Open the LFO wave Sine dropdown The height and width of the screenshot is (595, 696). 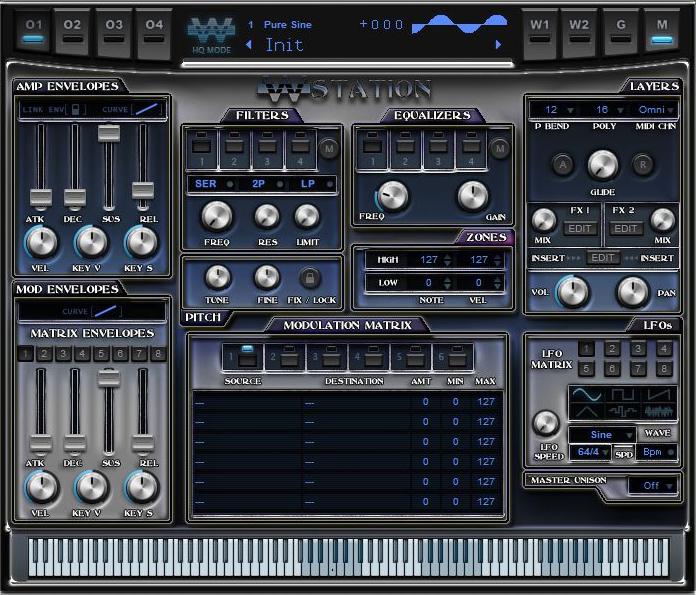point(602,434)
